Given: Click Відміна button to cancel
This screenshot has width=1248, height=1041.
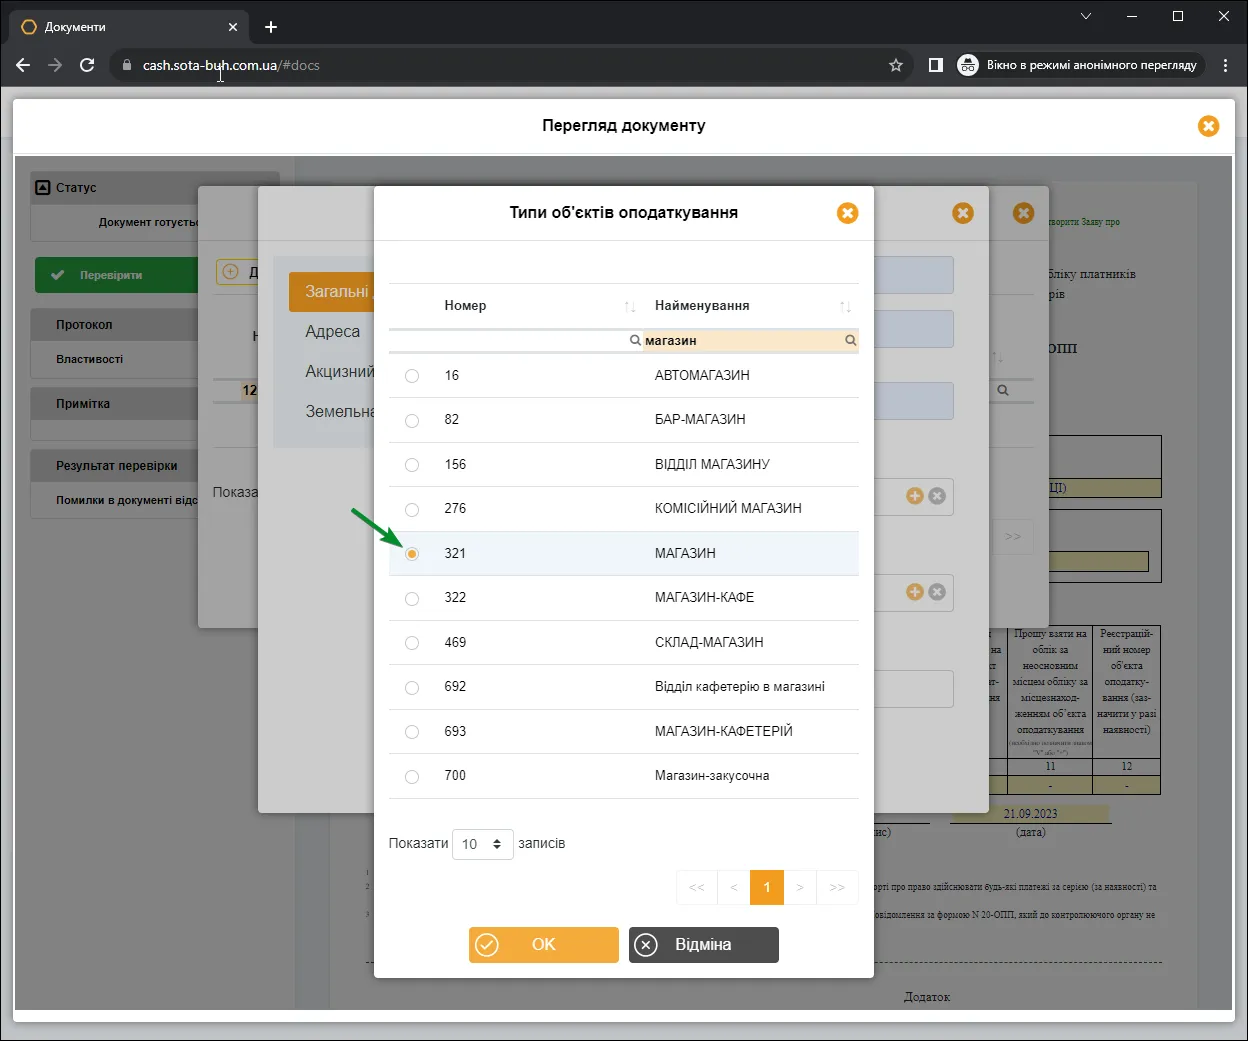Looking at the screenshot, I should 704,945.
